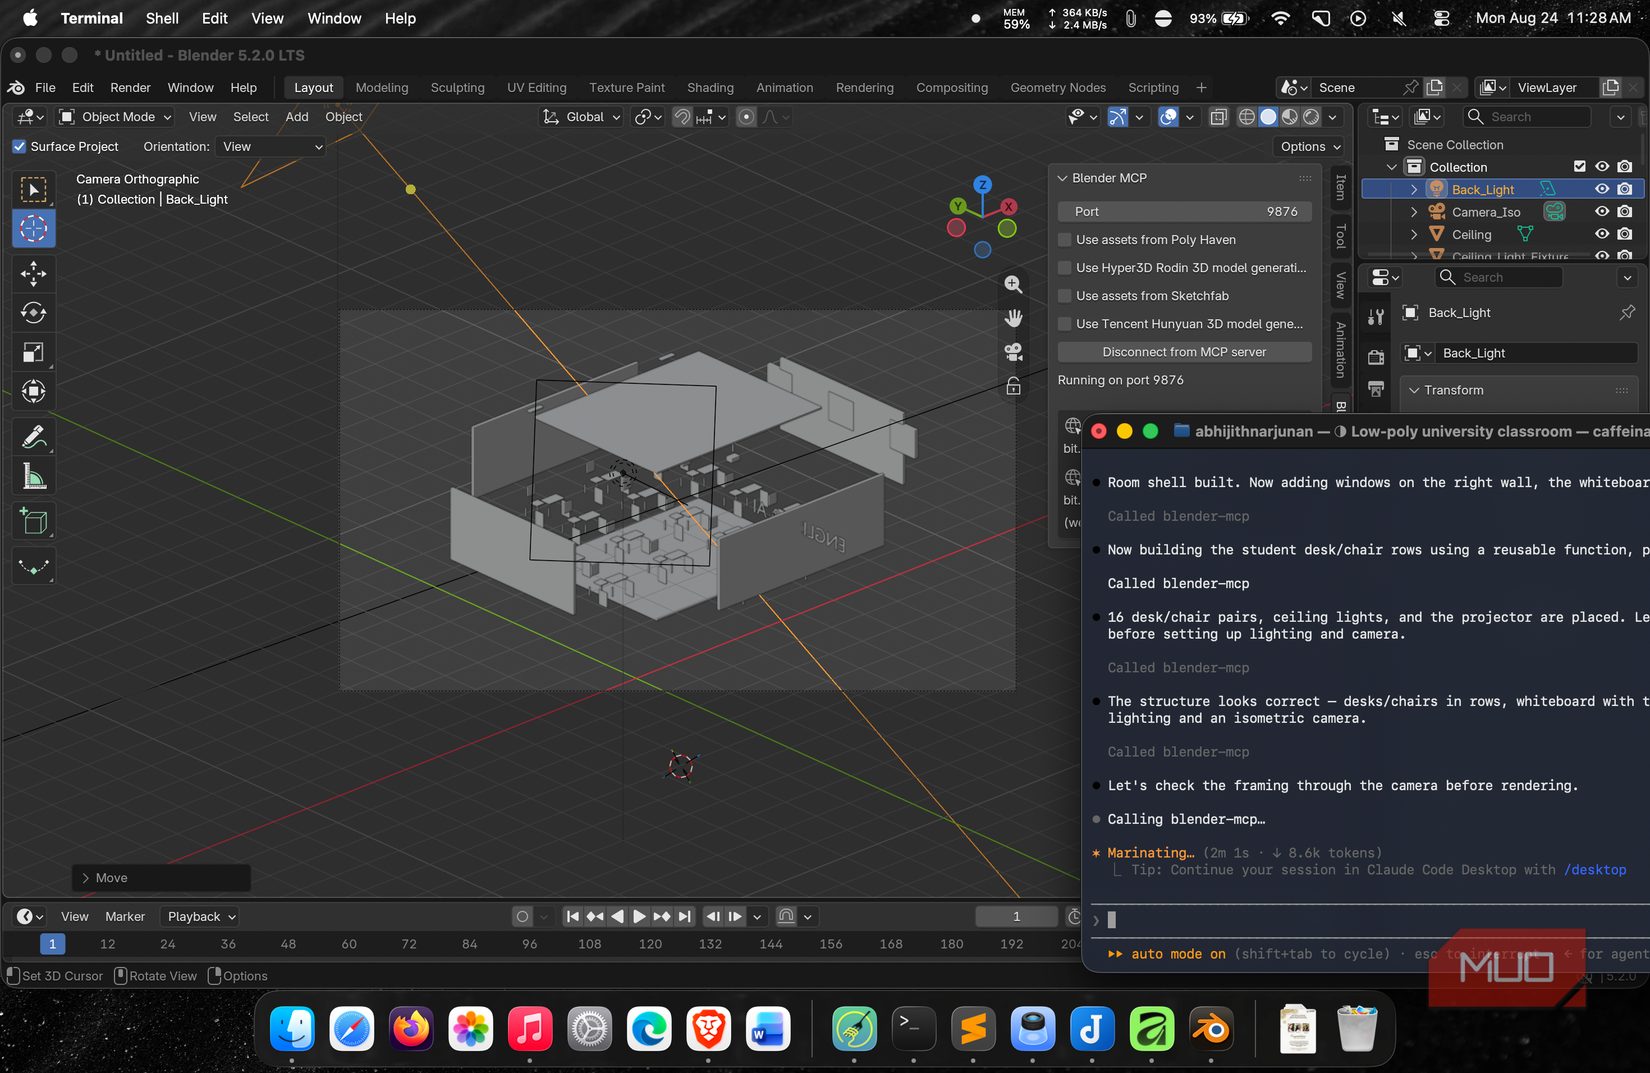The width and height of the screenshot is (1650, 1073).
Task: Switch to Sculpting workspace tab
Action: [x=457, y=88]
